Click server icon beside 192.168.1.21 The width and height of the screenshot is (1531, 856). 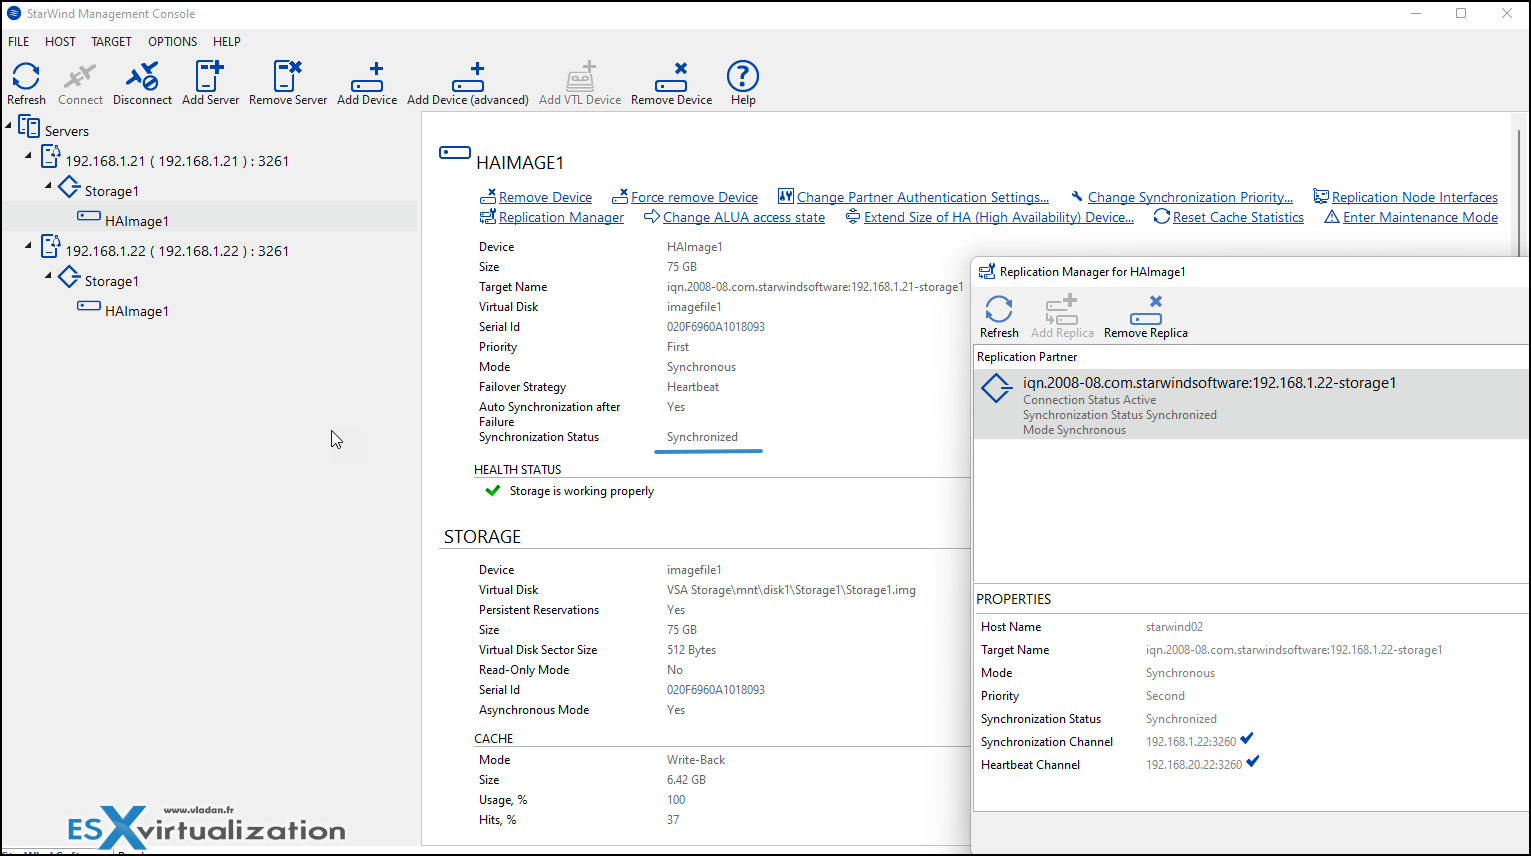(50, 156)
